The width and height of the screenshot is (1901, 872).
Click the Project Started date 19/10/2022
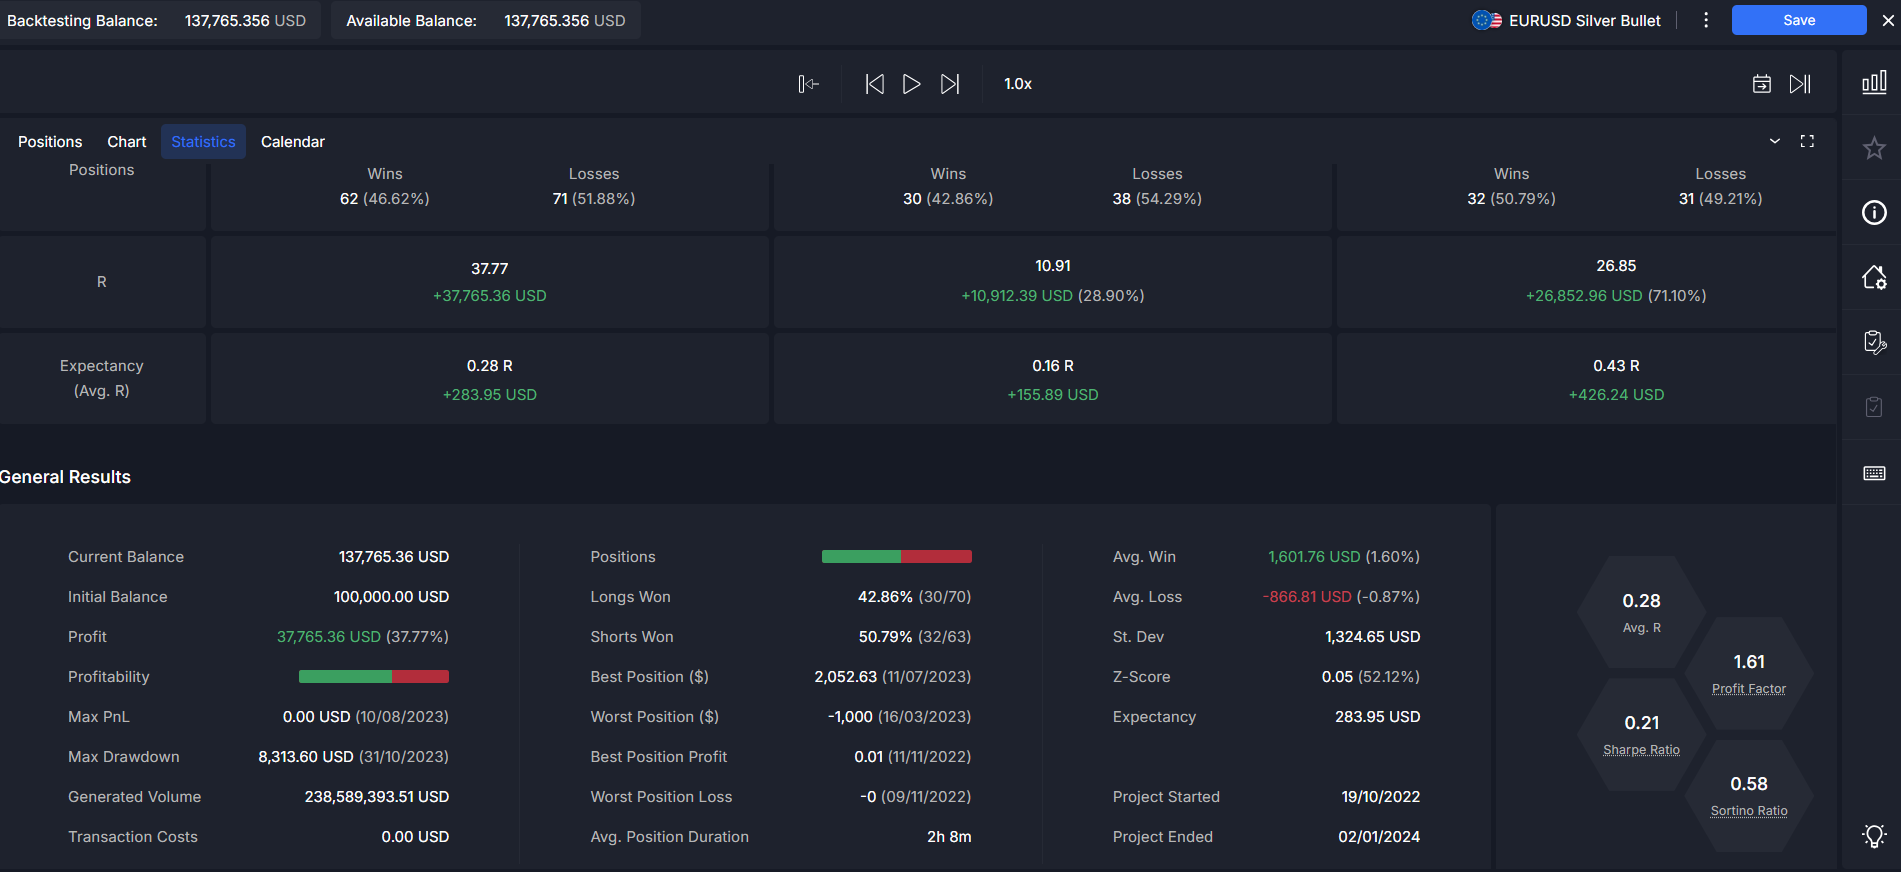1380,797
